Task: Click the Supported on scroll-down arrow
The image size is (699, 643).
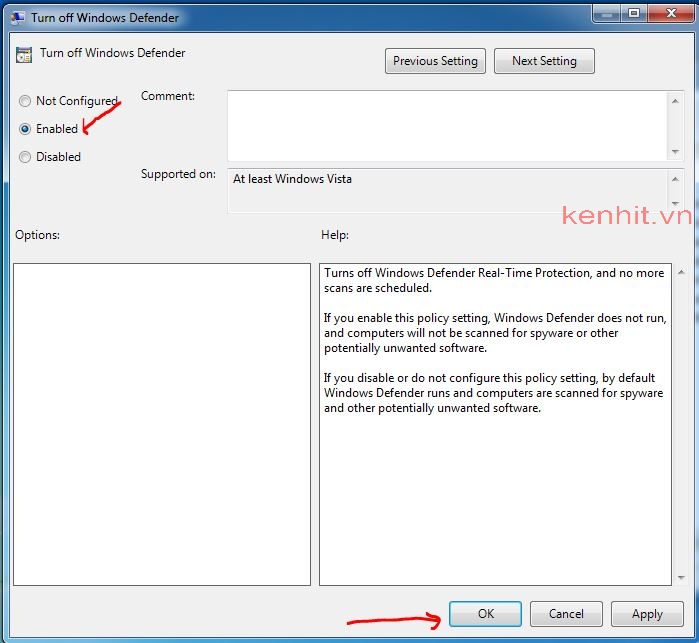Action: pyautogui.click(x=676, y=205)
